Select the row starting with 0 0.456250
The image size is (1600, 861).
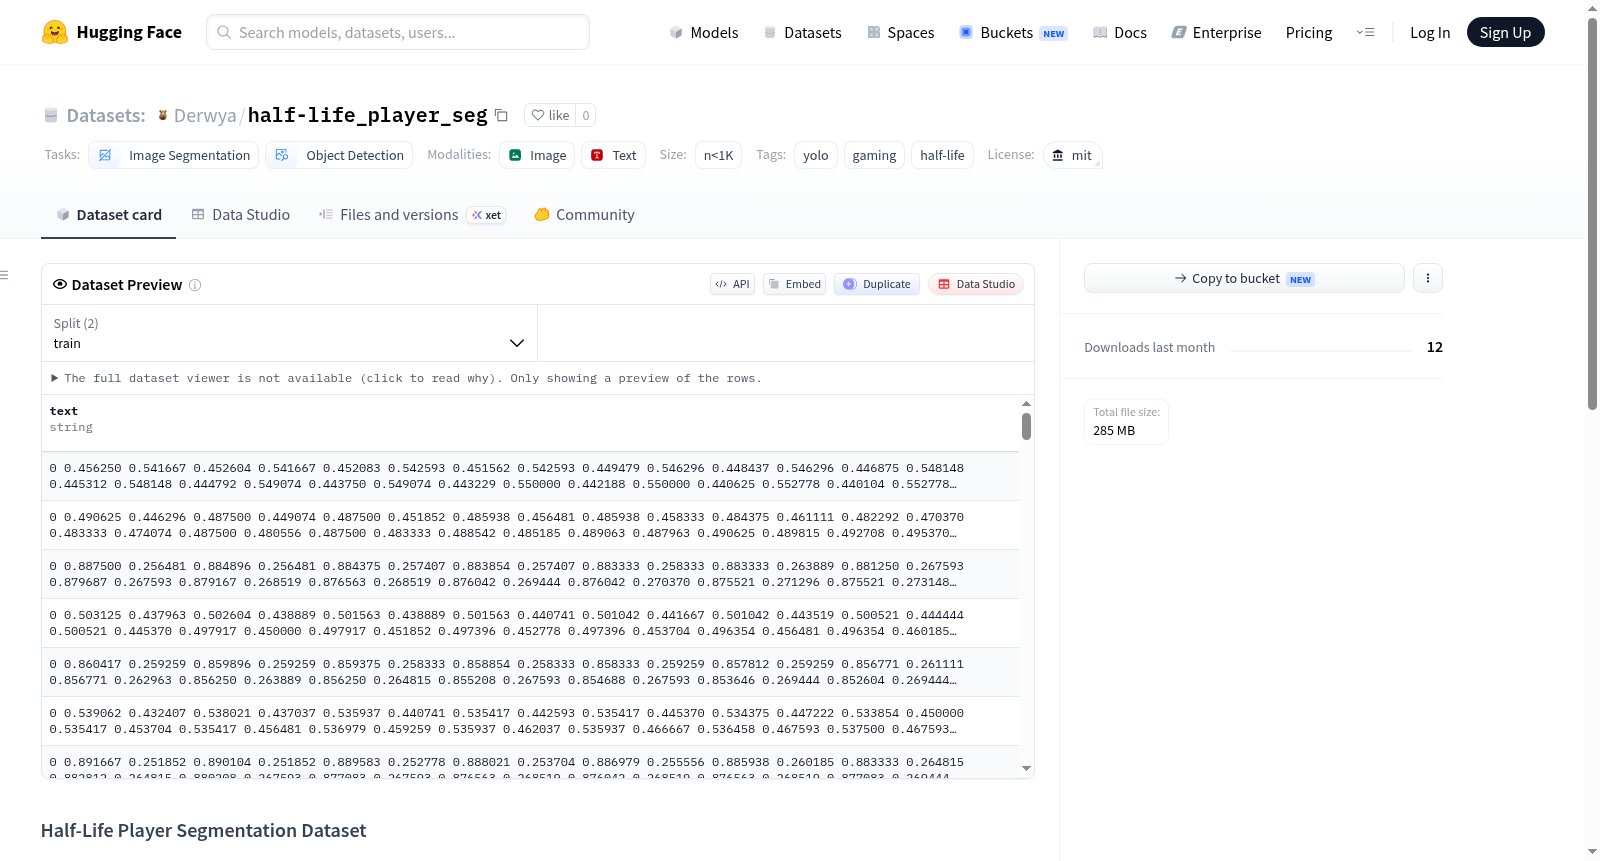click(x=530, y=476)
